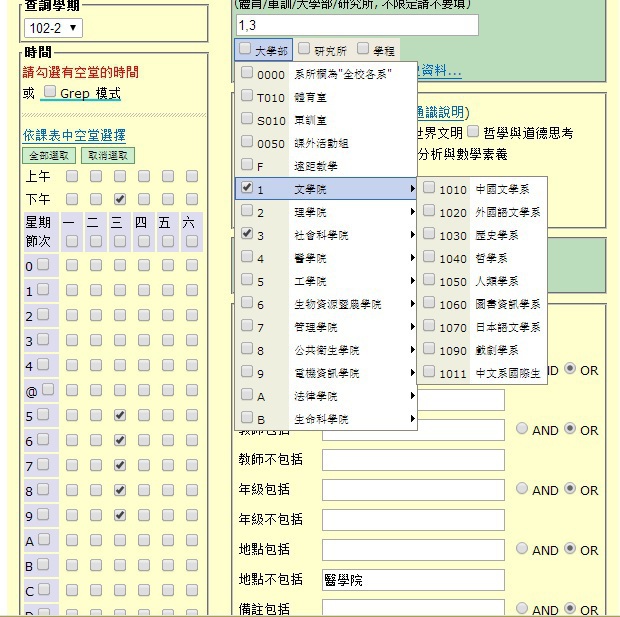The image size is (620, 617).
Task: Choose 1020 外國語文學系 in submenu
Action: (482, 212)
